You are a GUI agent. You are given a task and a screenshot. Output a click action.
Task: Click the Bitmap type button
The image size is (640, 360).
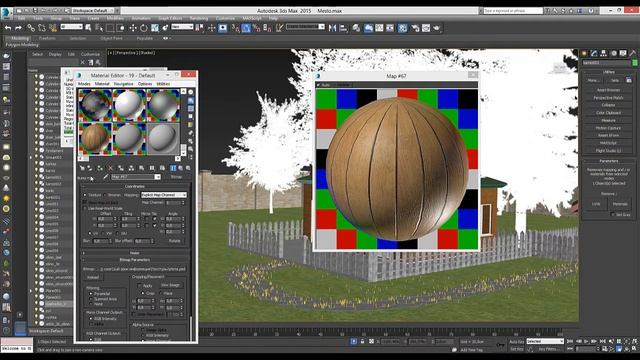(x=176, y=177)
